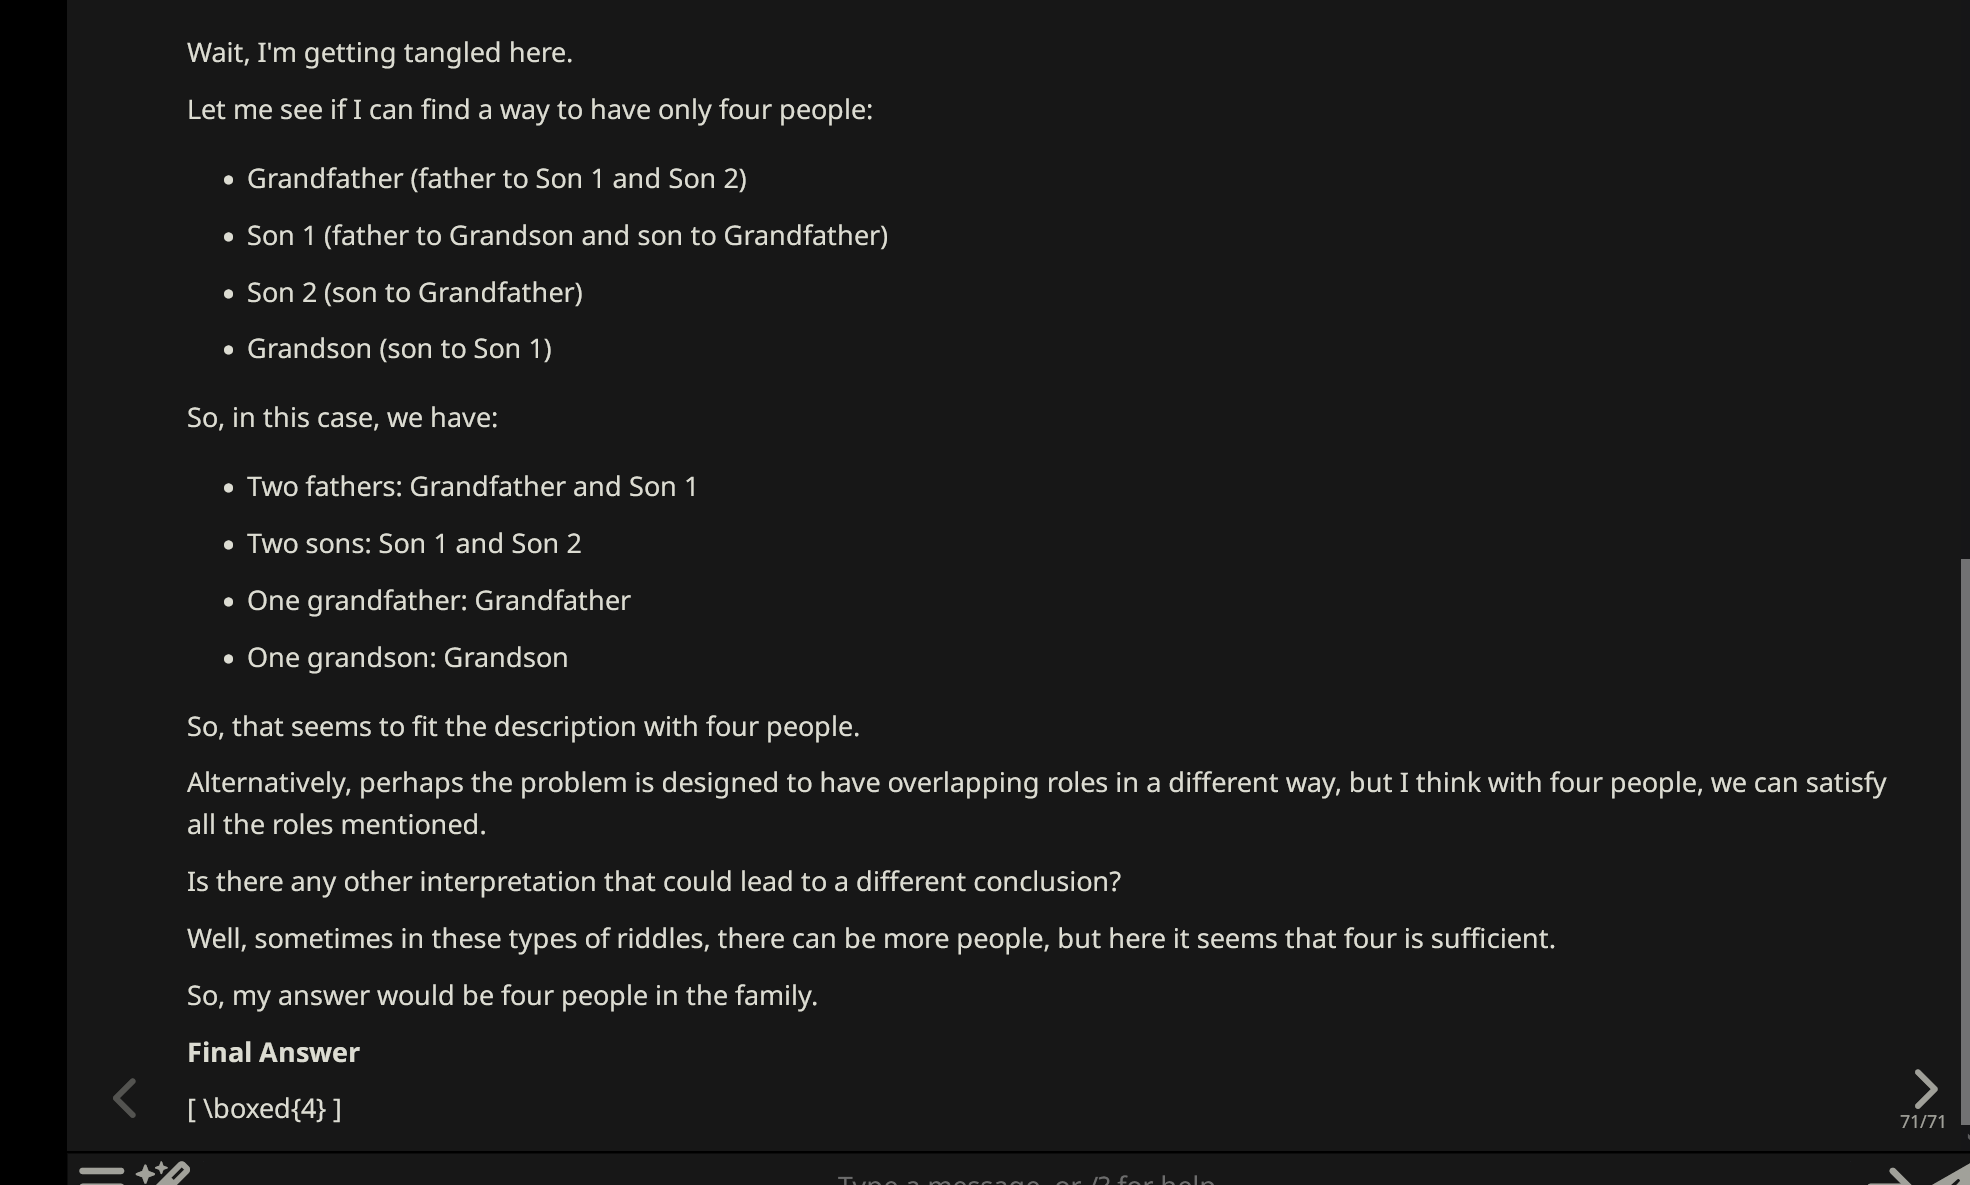Click the send arrow icon
The image size is (1970, 1185).
click(x=1889, y=1176)
